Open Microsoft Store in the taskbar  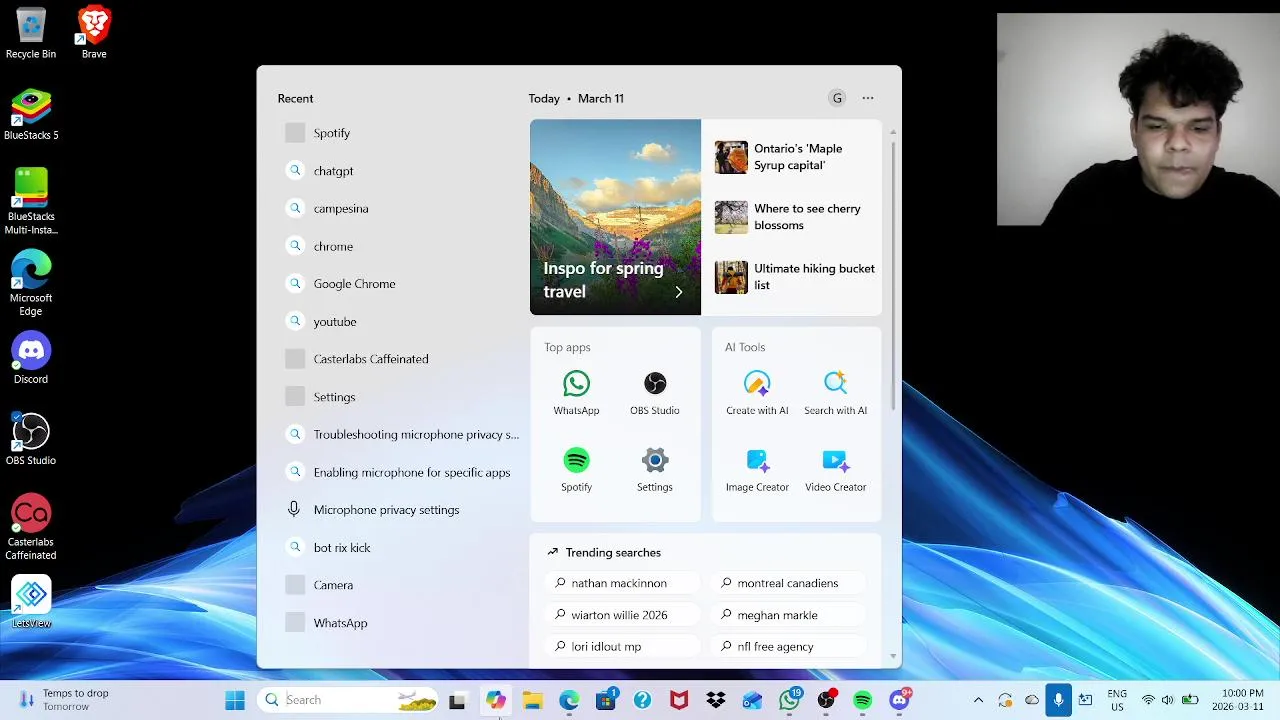[606, 700]
